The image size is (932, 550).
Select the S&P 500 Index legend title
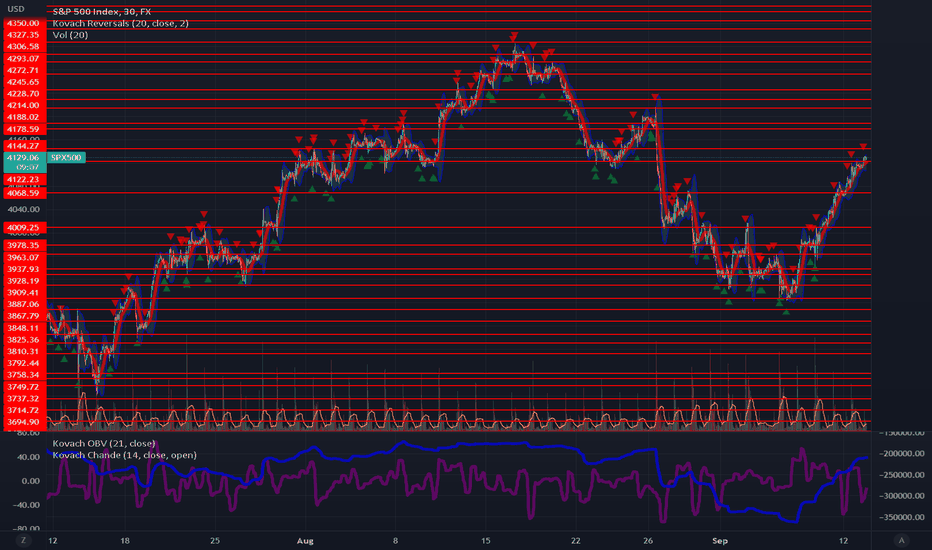102,11
